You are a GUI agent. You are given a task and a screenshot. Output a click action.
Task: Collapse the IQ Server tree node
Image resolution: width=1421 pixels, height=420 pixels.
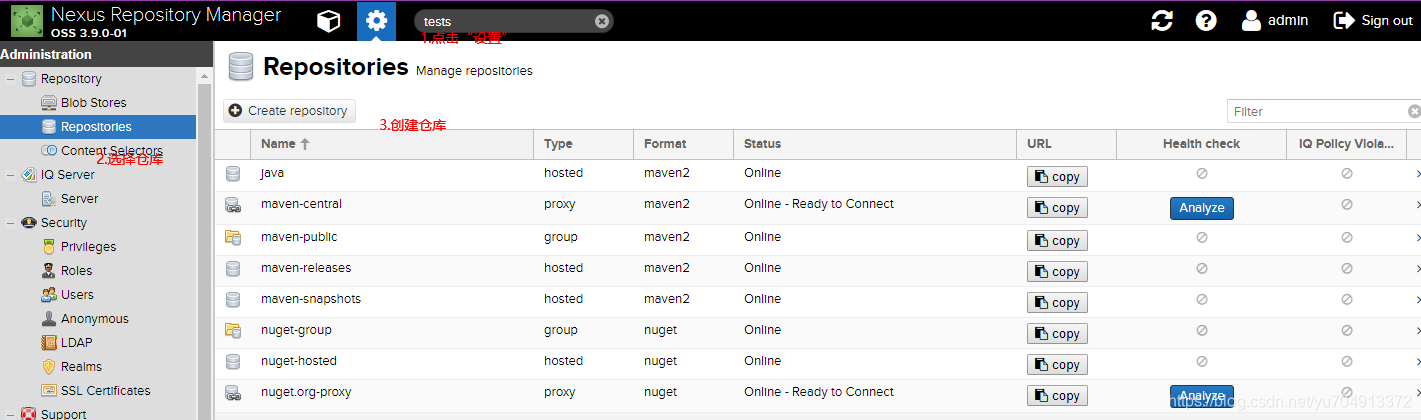(10, 175)
